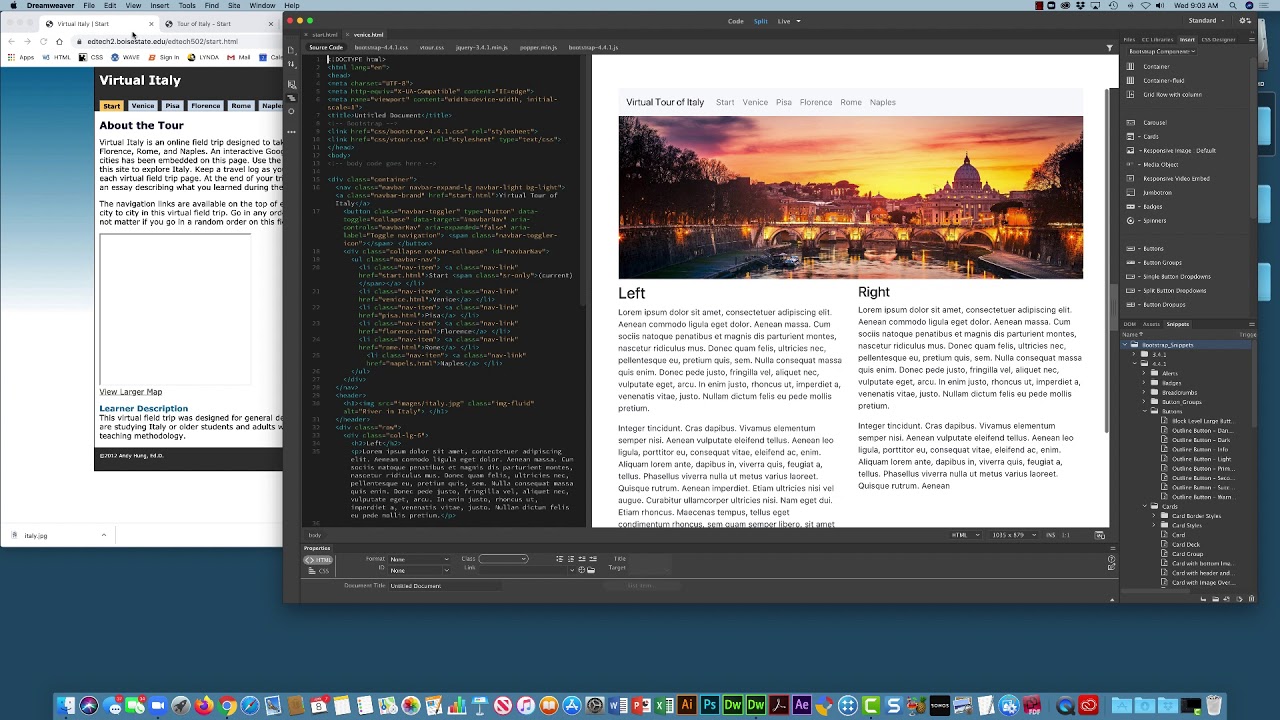Insert Grid Row with column
Viewport: 1280px width, 720px height.
click(x=1172, y=95)
